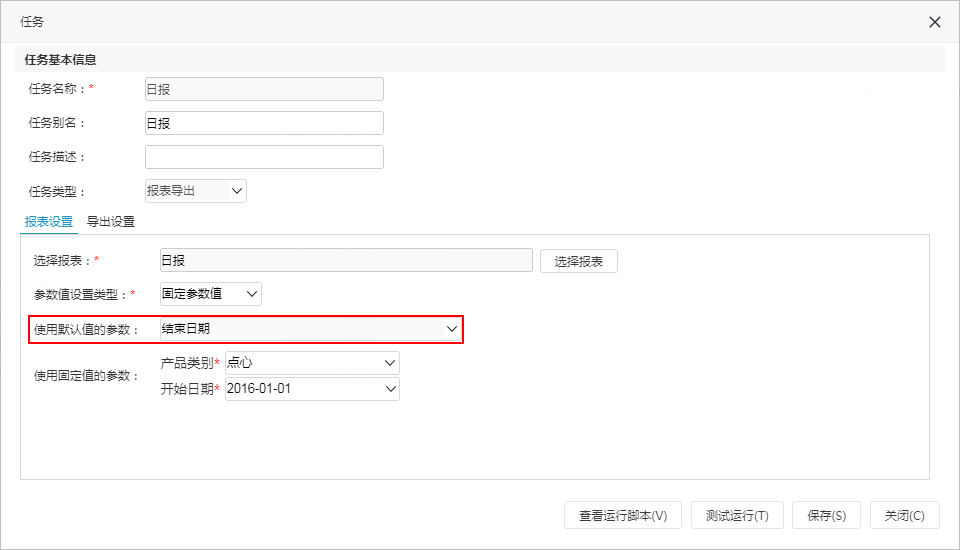Click the 选择报表 text field
Image resolution: width=960 pixels, height=550 pixels.
pos(346,260)
